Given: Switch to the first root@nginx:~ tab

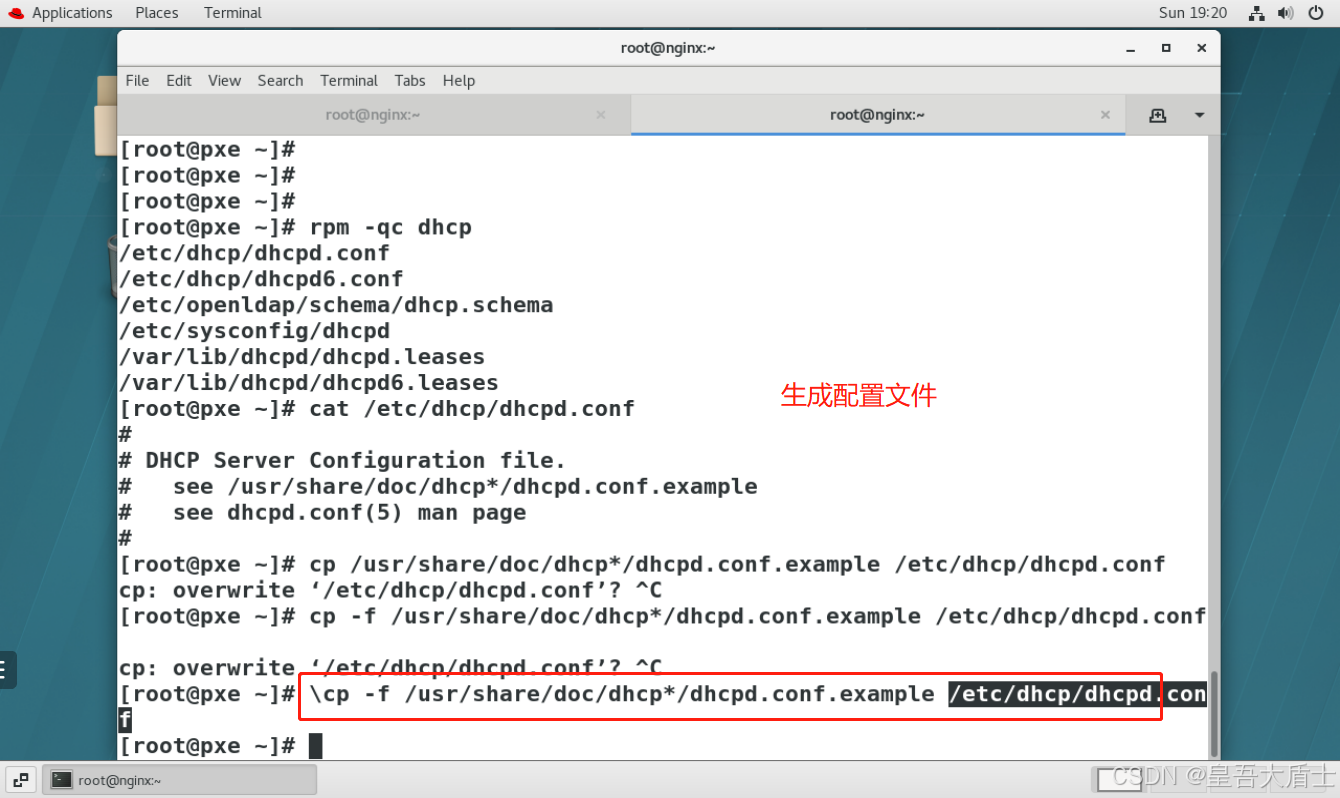Looking at the screenshot, I should pyautogui.click(x=373, y=115).
